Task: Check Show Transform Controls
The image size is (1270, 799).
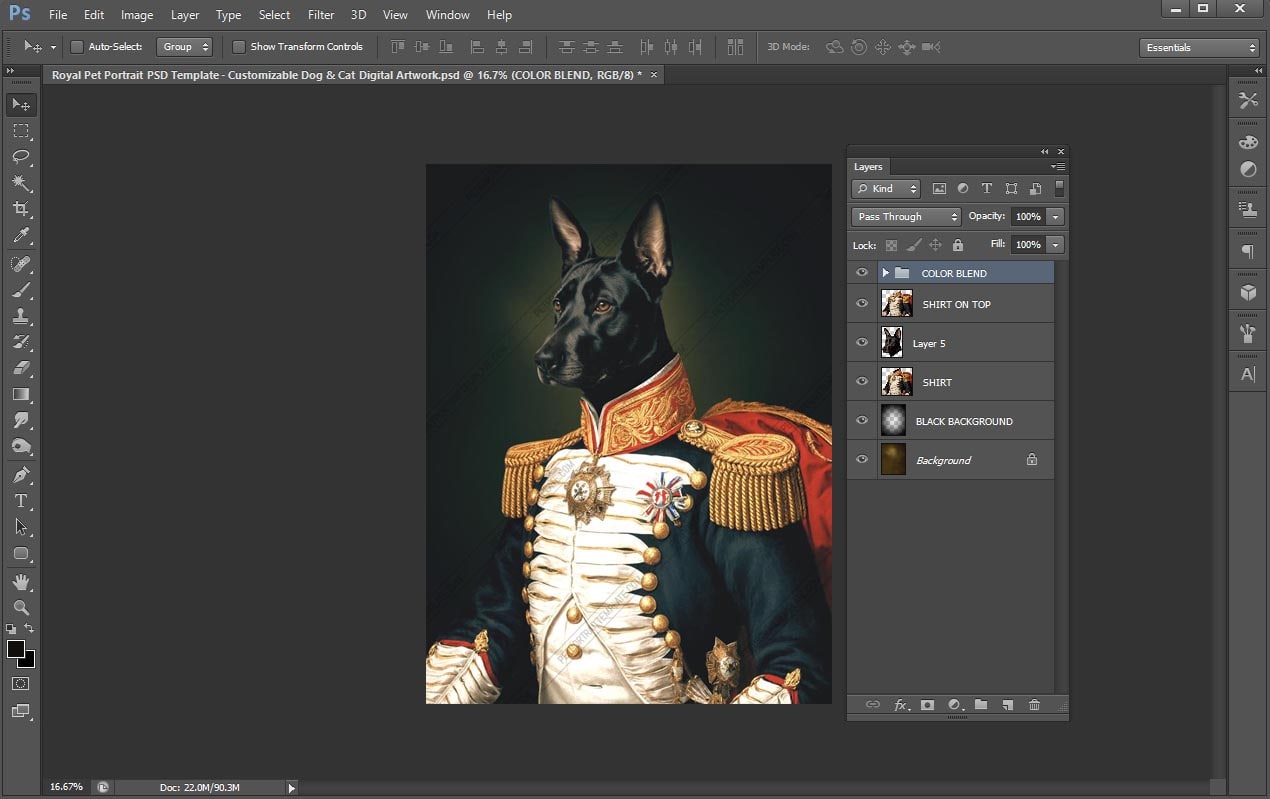Action: [239, 47]
